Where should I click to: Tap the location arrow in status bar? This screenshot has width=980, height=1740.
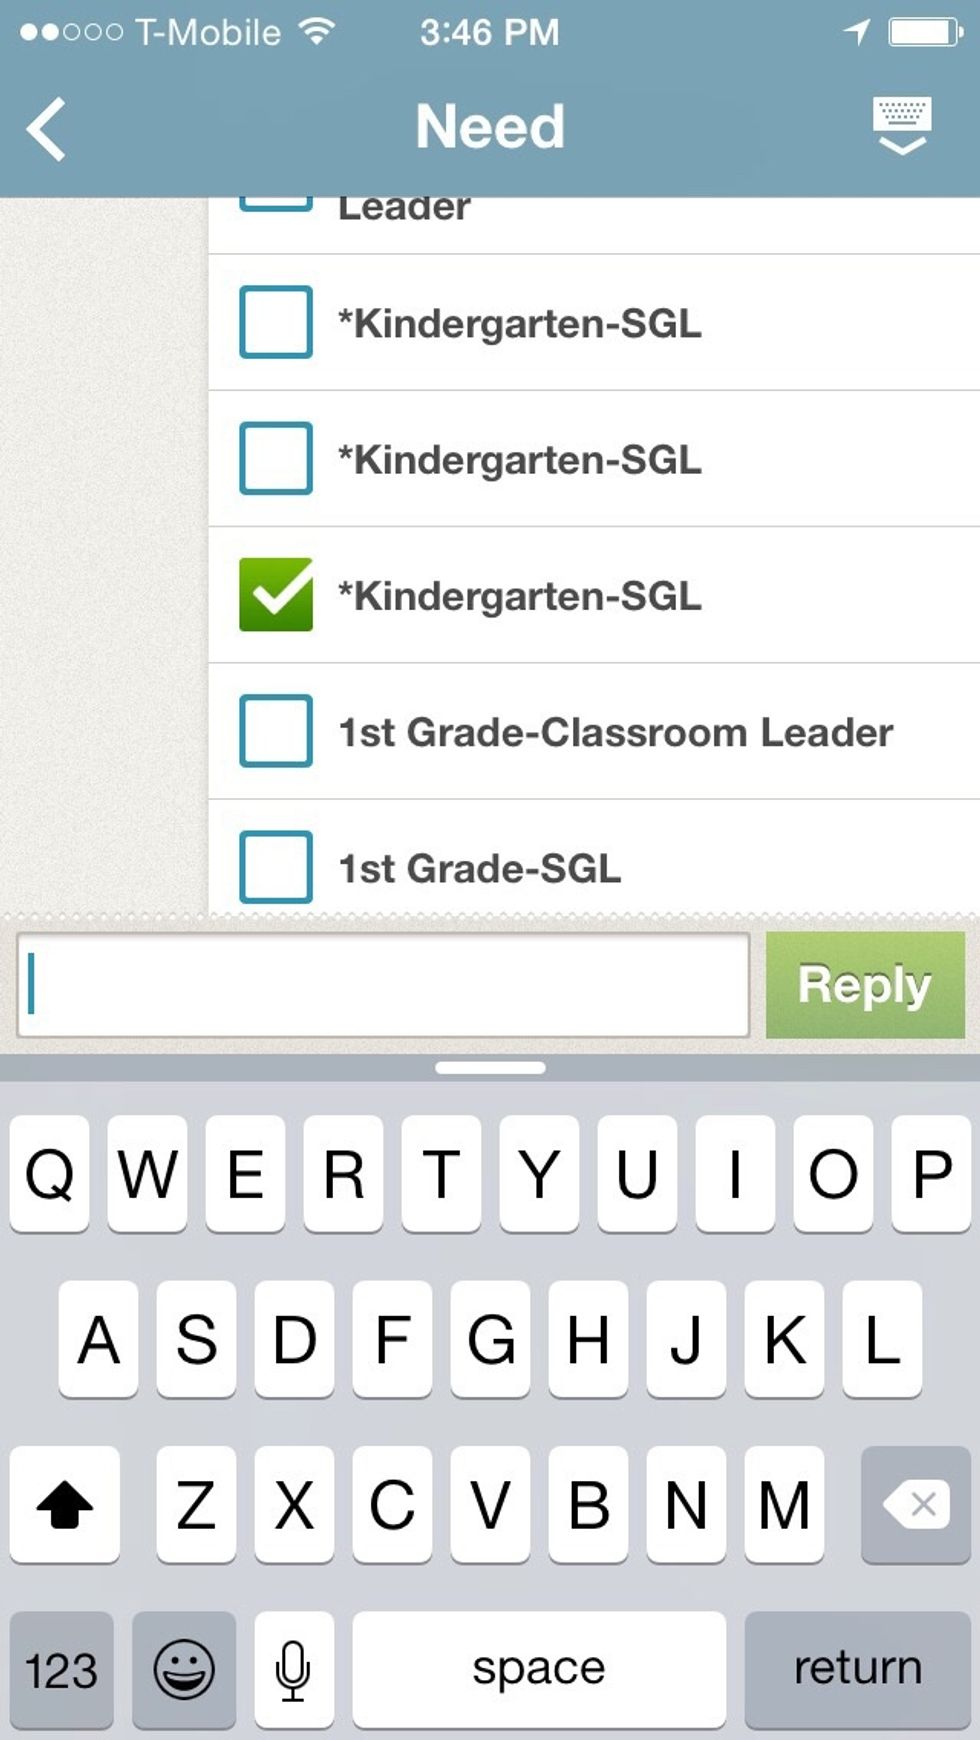point(857,32)
